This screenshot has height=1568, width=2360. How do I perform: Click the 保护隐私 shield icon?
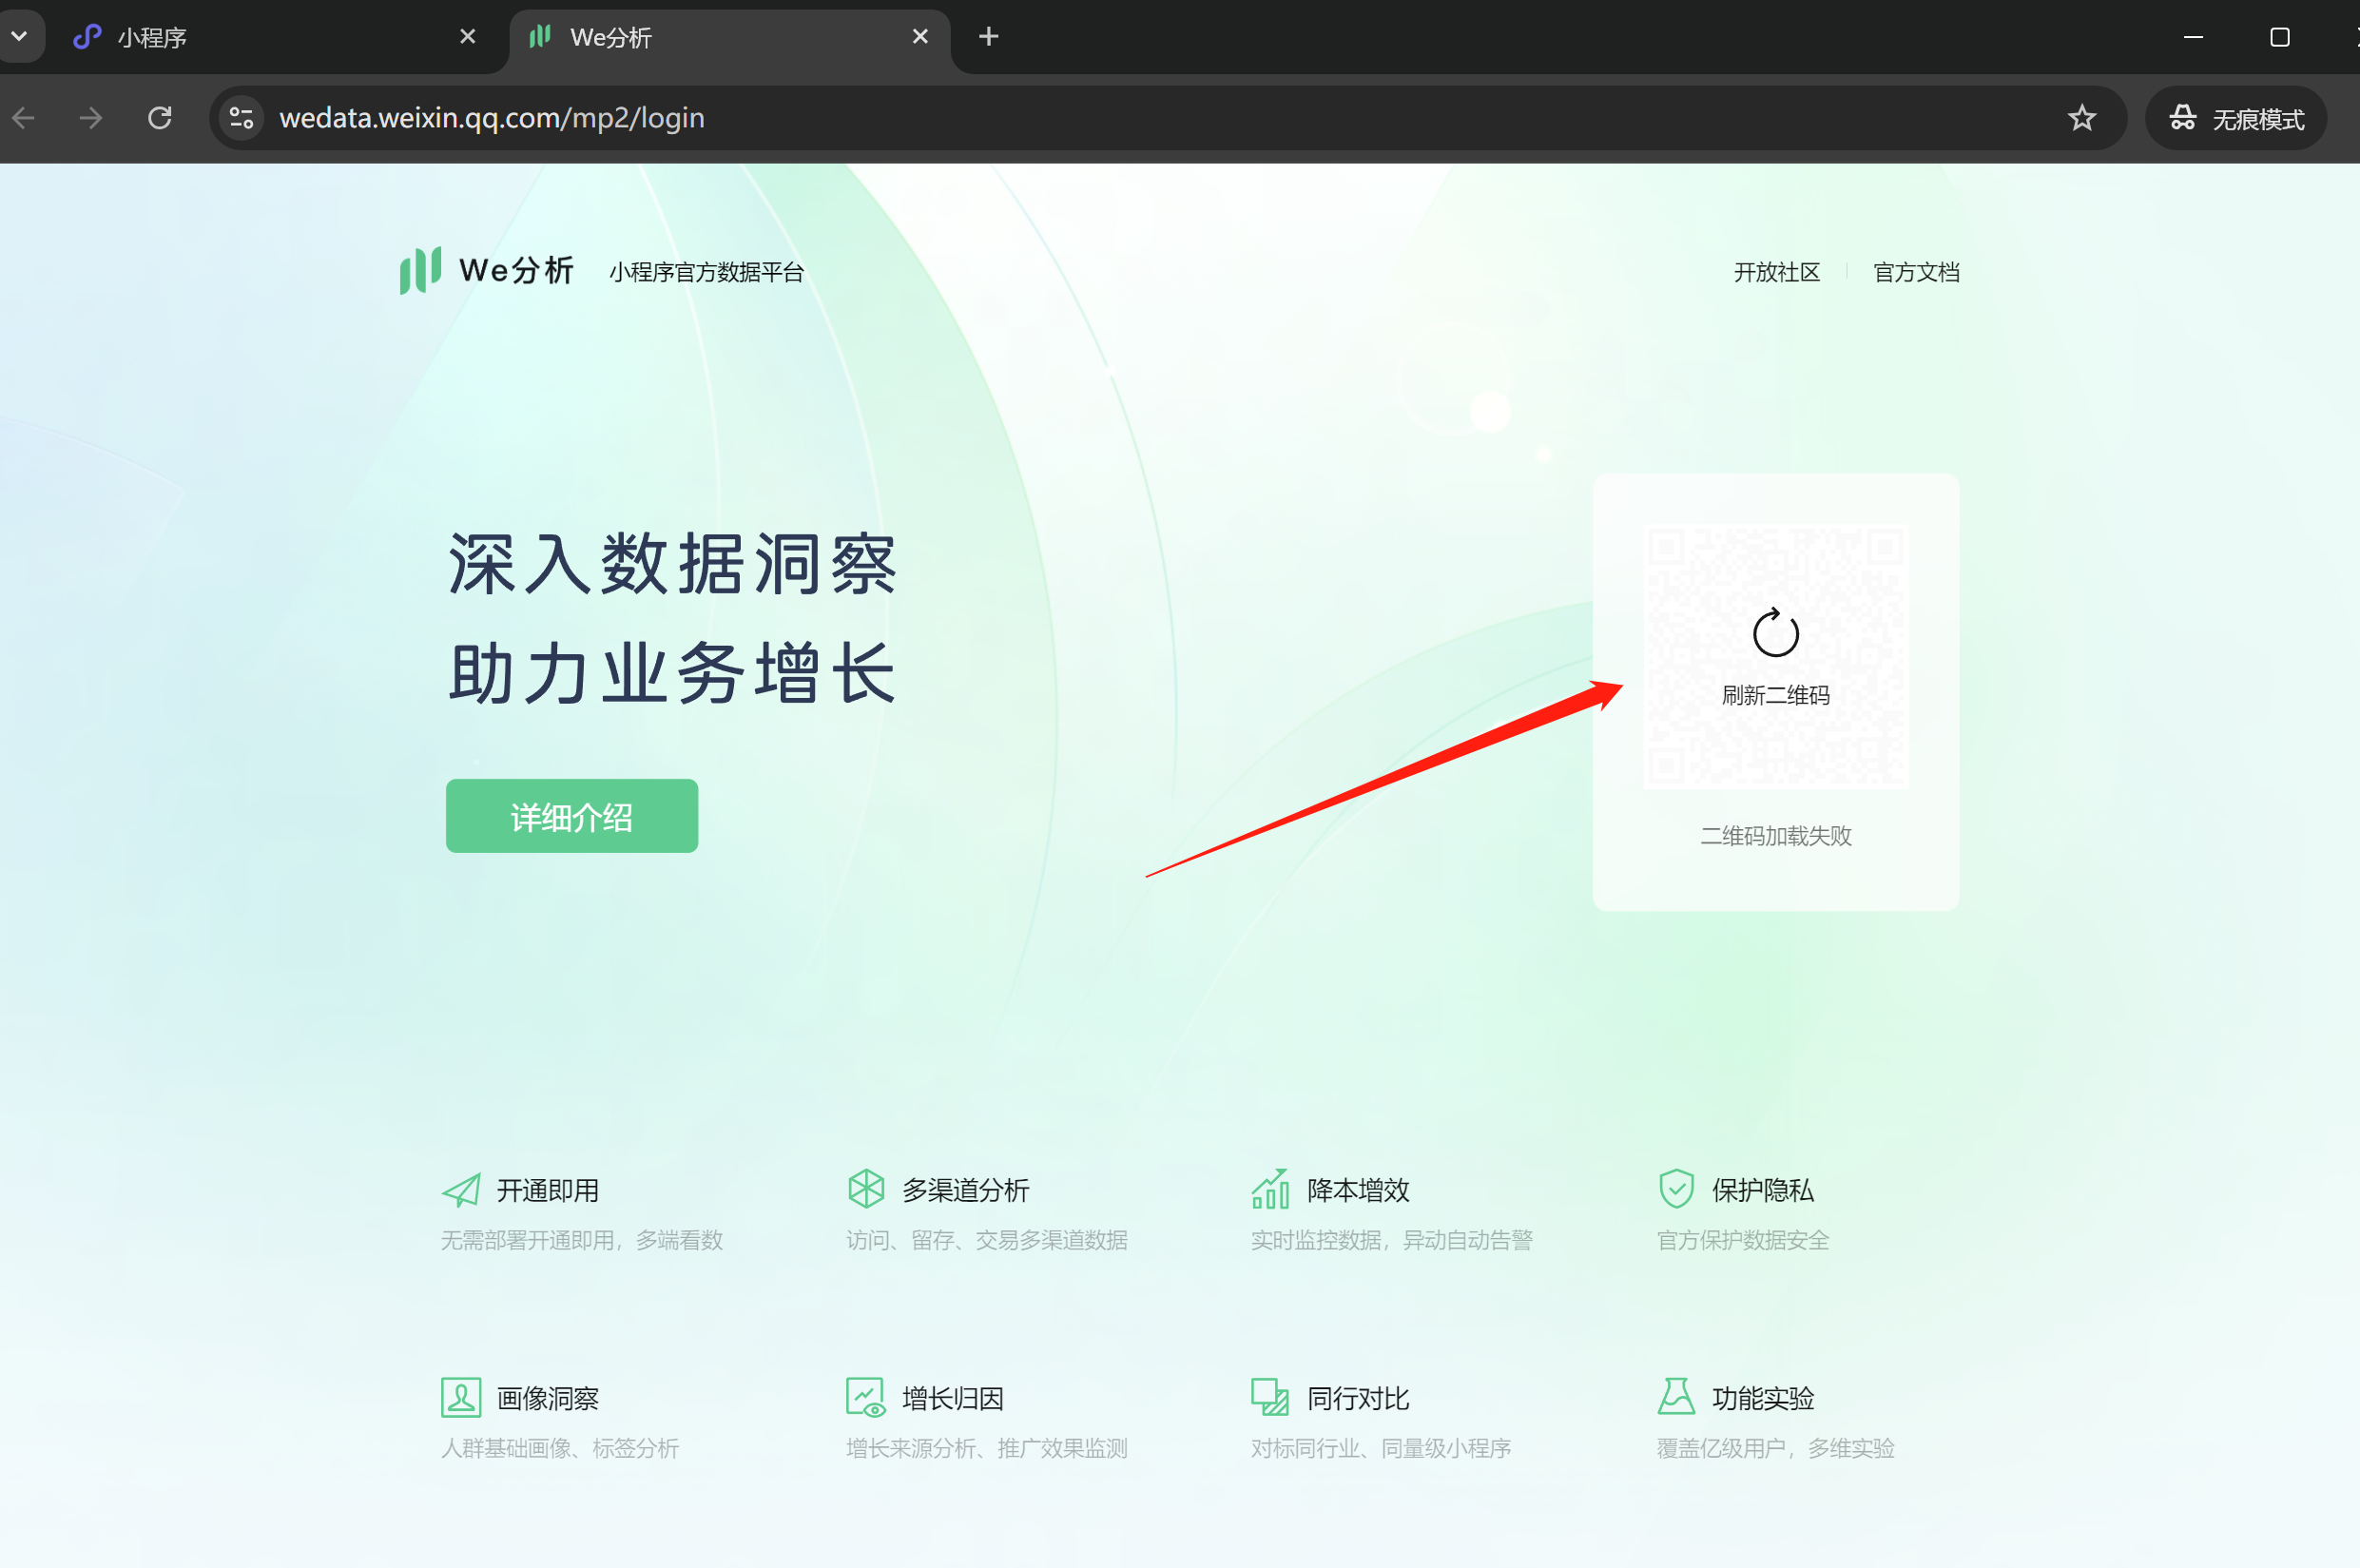point(1676,1189)
